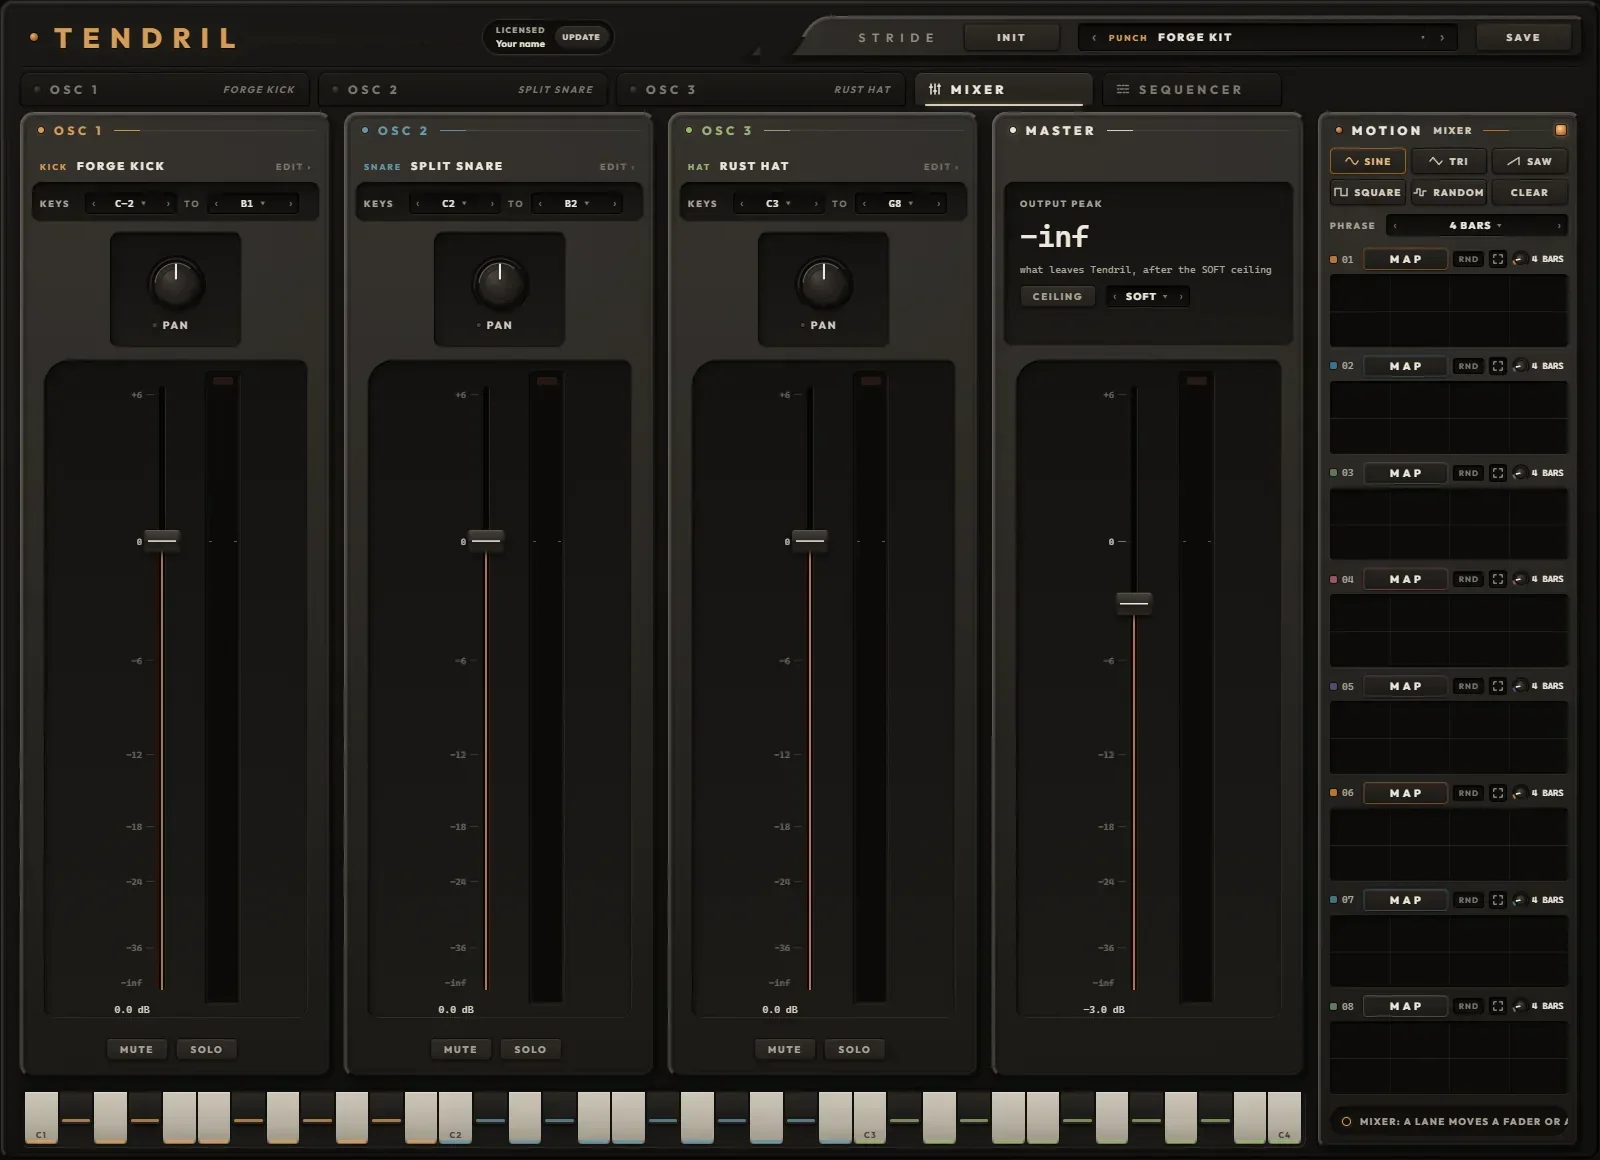Screen dimensions: 1600x1160
Task: Open OSC 1 low key C-2 dropdown
Action: point(130,204)
